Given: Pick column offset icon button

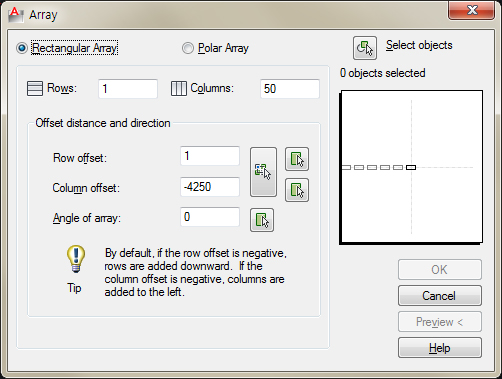Looking at the screenshot, I should (x=297, y=190).
